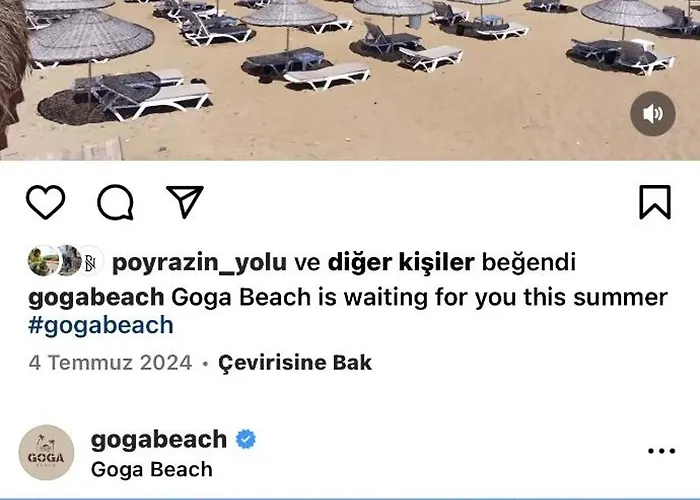Viewport: 700px width, 500px height.
Task: Open the three-dot options menu
Action: 662,451
